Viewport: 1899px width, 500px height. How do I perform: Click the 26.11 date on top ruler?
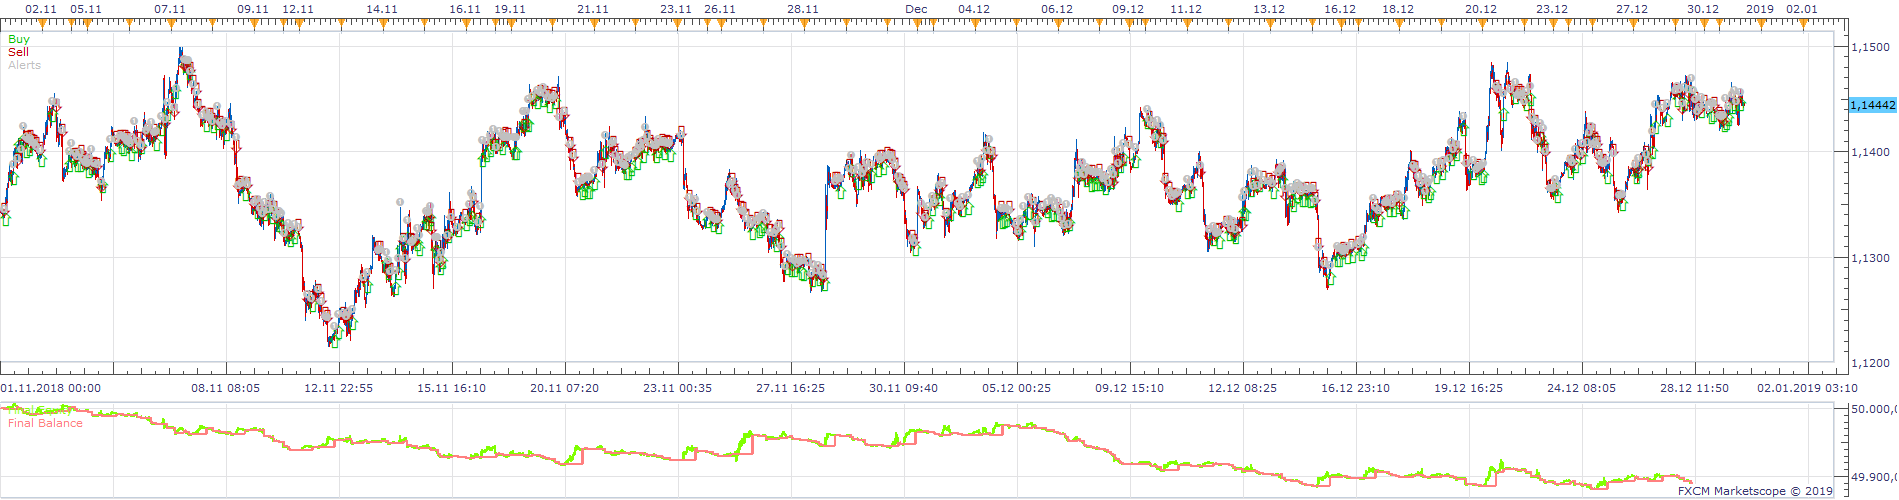[720, 9]
